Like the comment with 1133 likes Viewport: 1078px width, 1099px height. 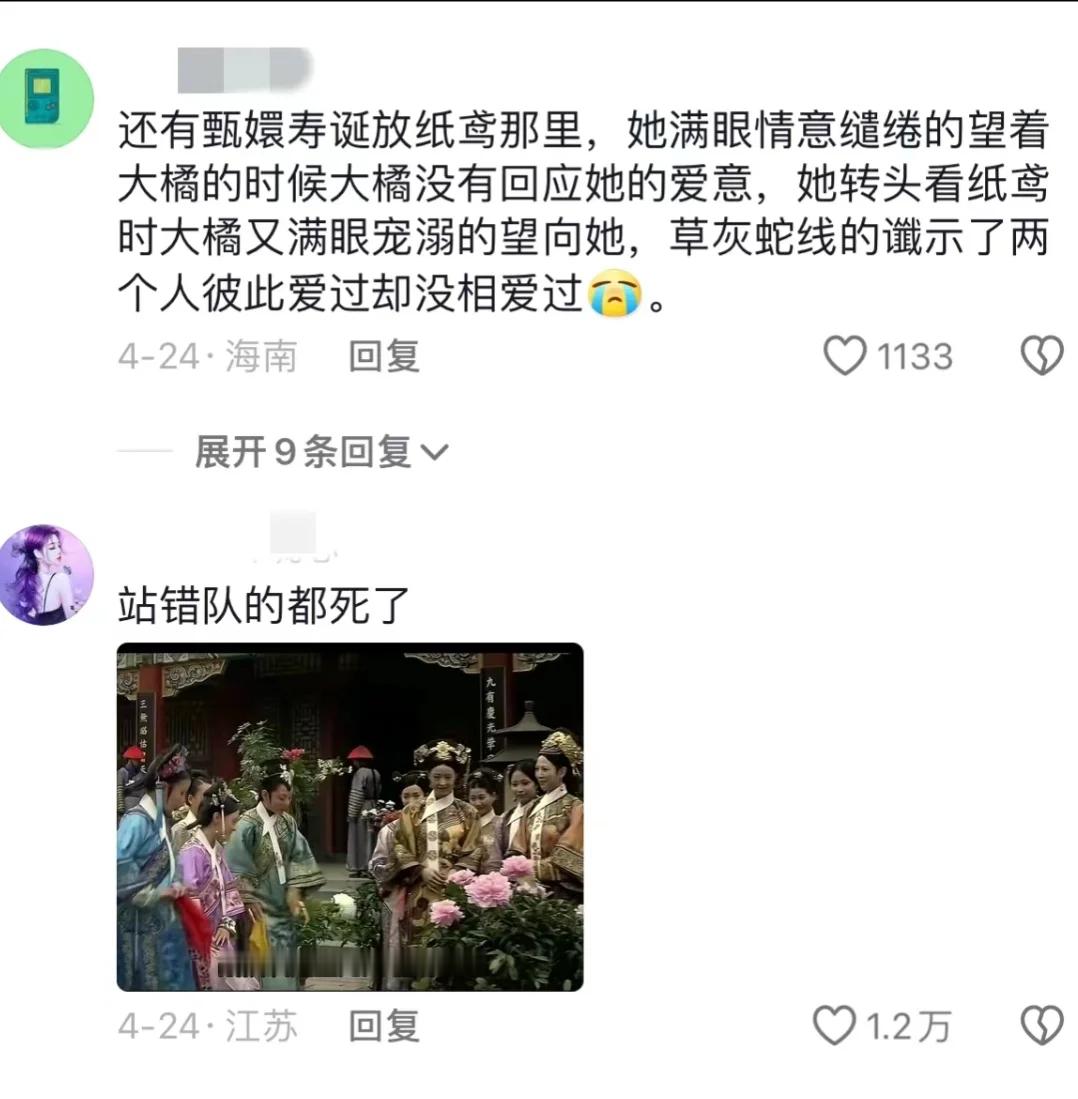coord(845,355)
